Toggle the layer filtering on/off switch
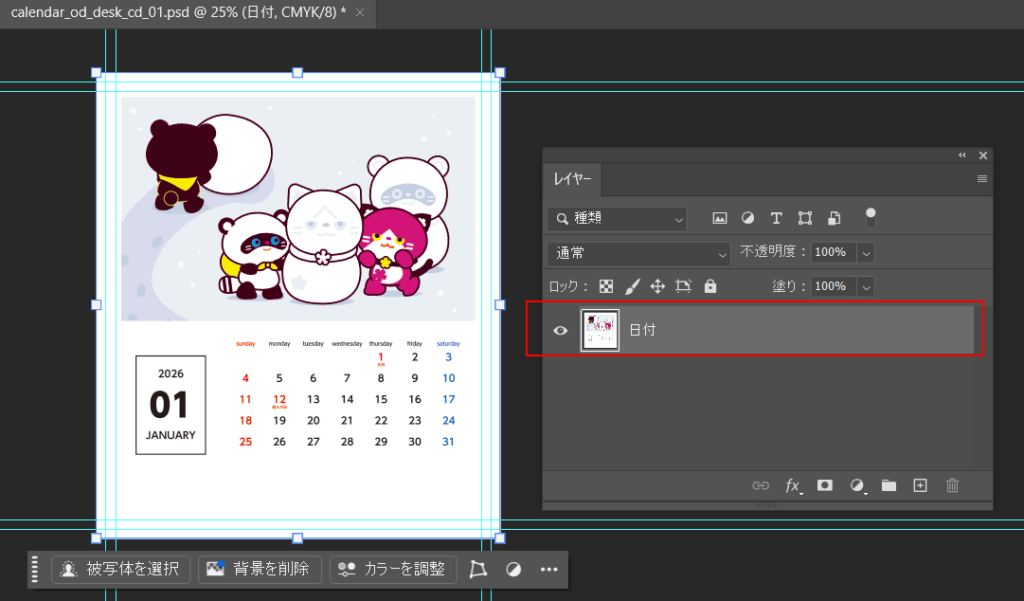Viewport: 1024px width, 601px height. [870, 215]
